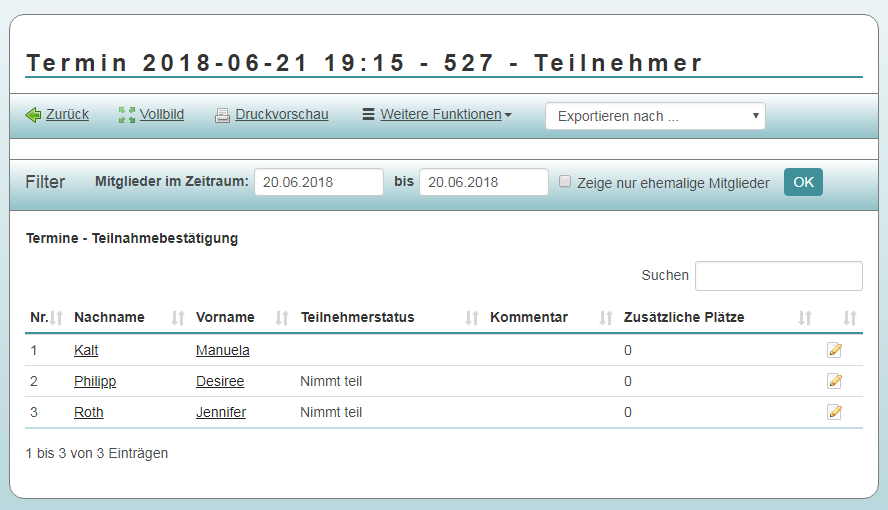Click the Druckvorschau printer icon
Screen dimensions: 888x510
coord(223,115)
